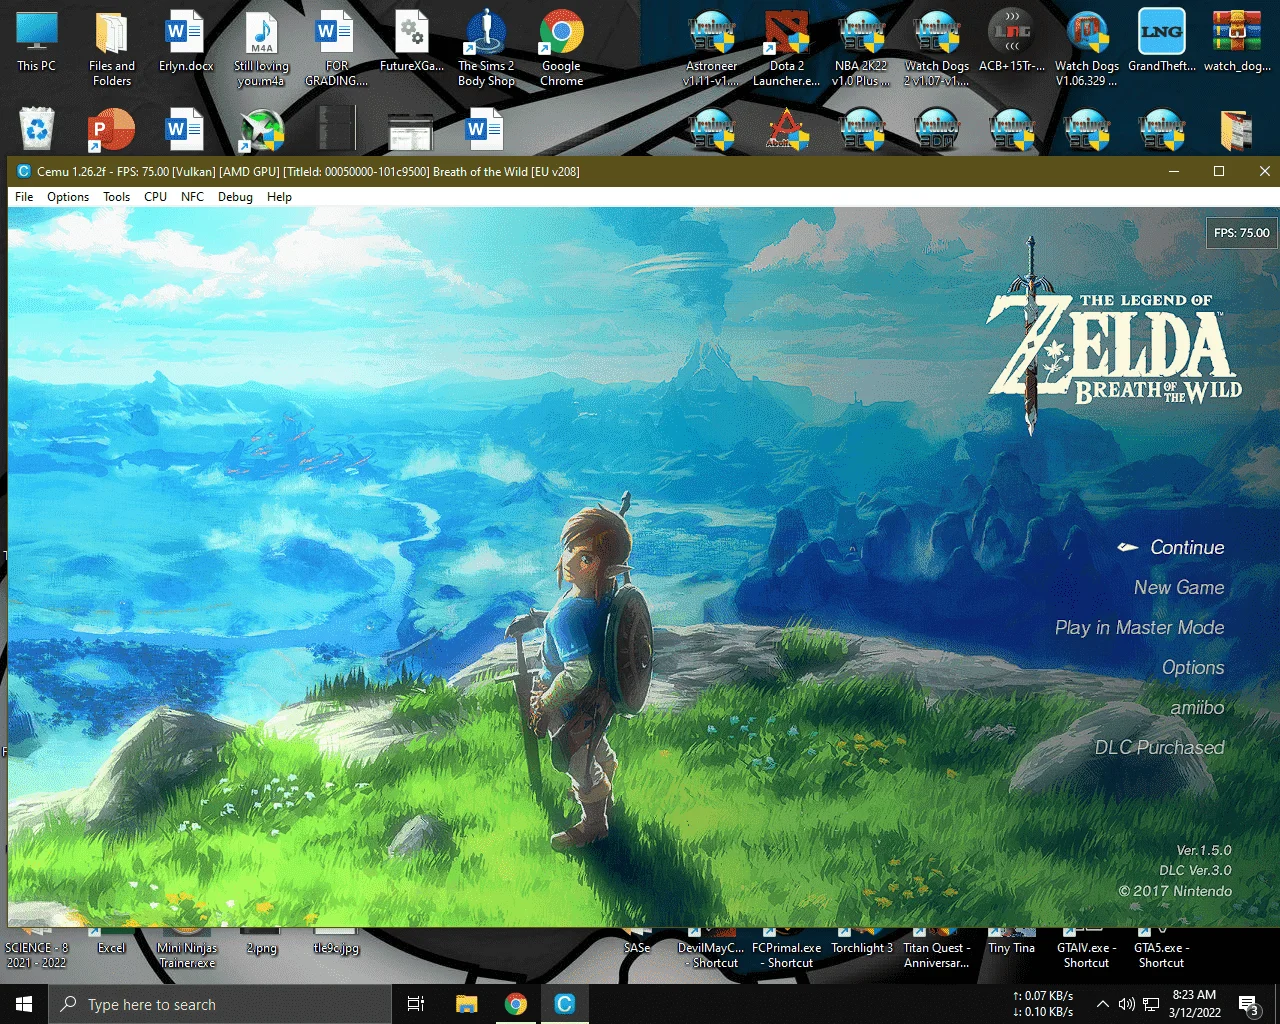Select the GTA5.exe Shortcut item
This screenshot has width=1280, height=1024.
click(x=1161, y=950)
